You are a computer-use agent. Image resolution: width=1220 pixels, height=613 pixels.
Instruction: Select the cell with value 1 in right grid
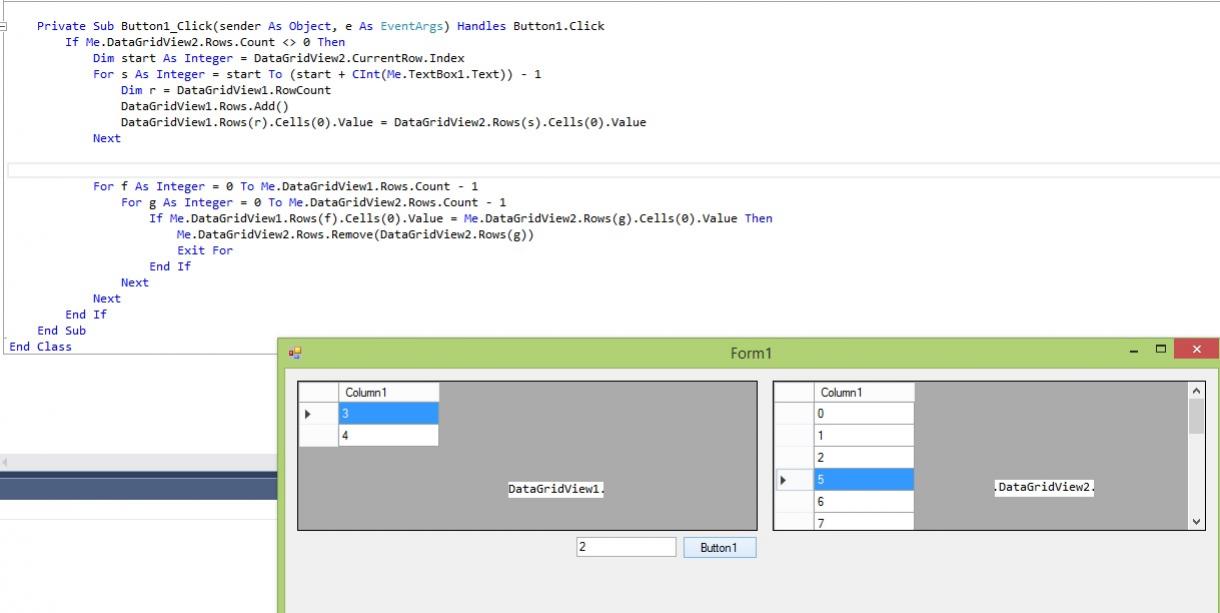click(x=864, y=436)
